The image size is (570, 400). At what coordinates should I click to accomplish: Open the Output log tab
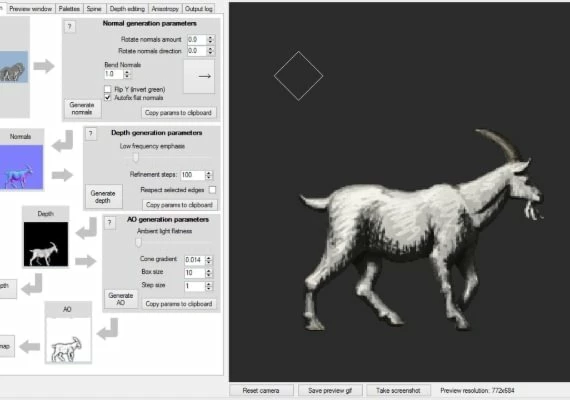[198, 9]
